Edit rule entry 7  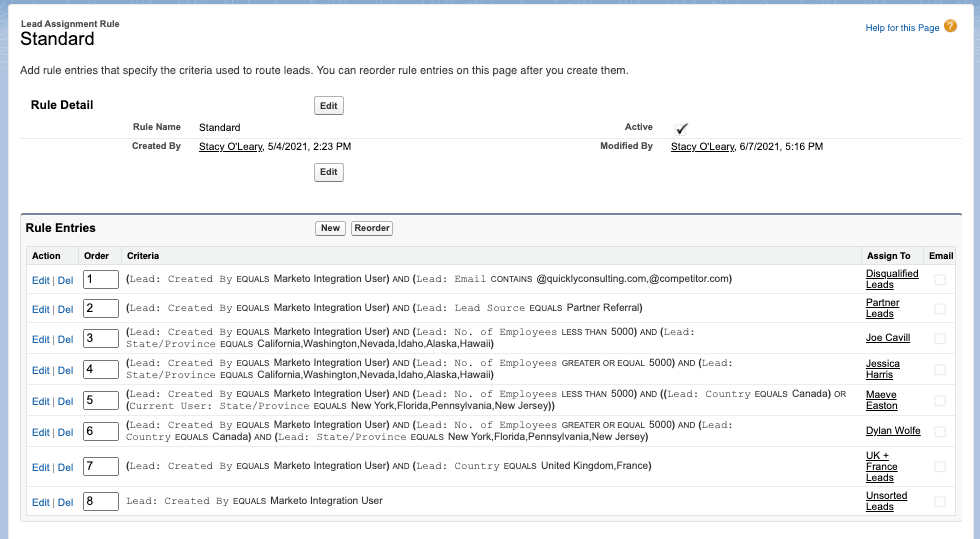pos(41,467)
